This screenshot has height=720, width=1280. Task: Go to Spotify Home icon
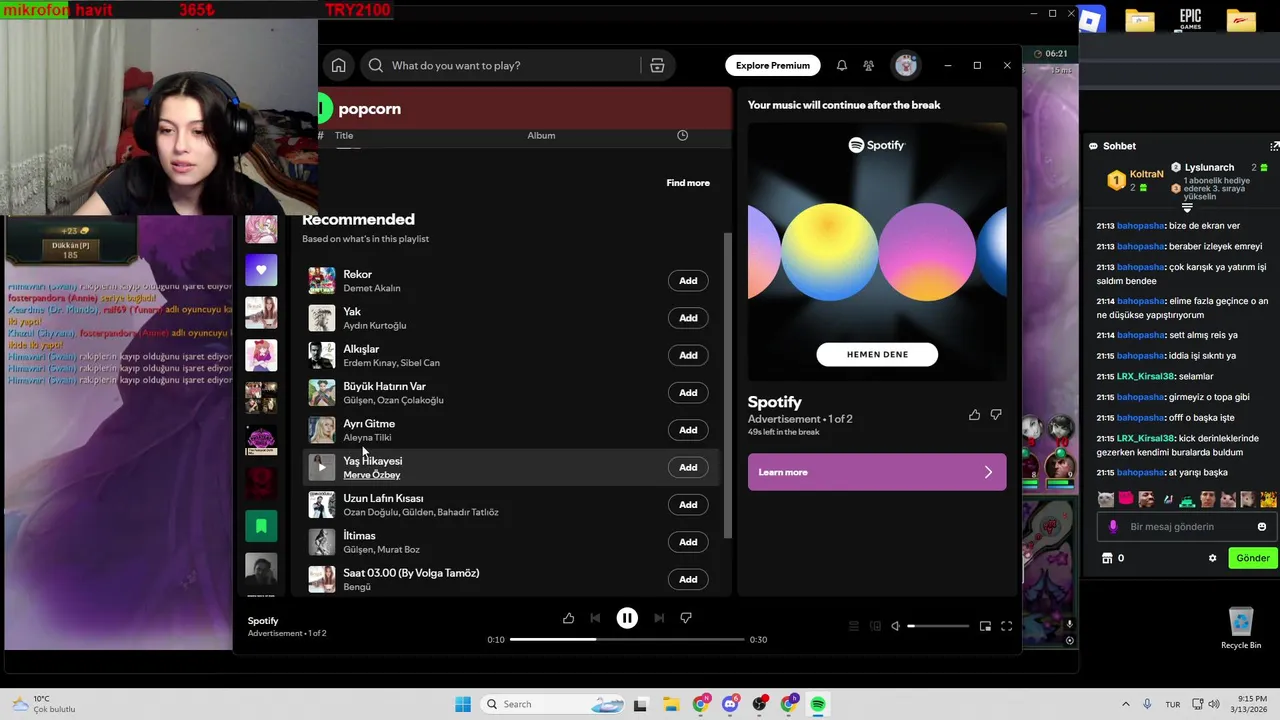[338, 65]
